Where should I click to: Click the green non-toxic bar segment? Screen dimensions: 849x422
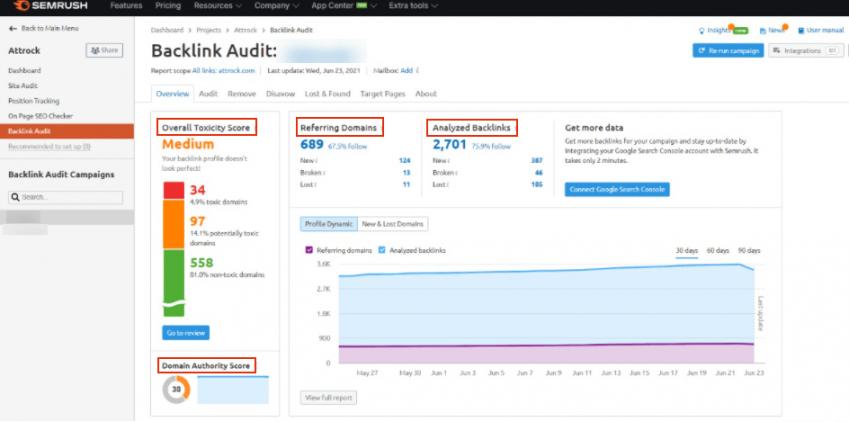[x=174, y=283]
